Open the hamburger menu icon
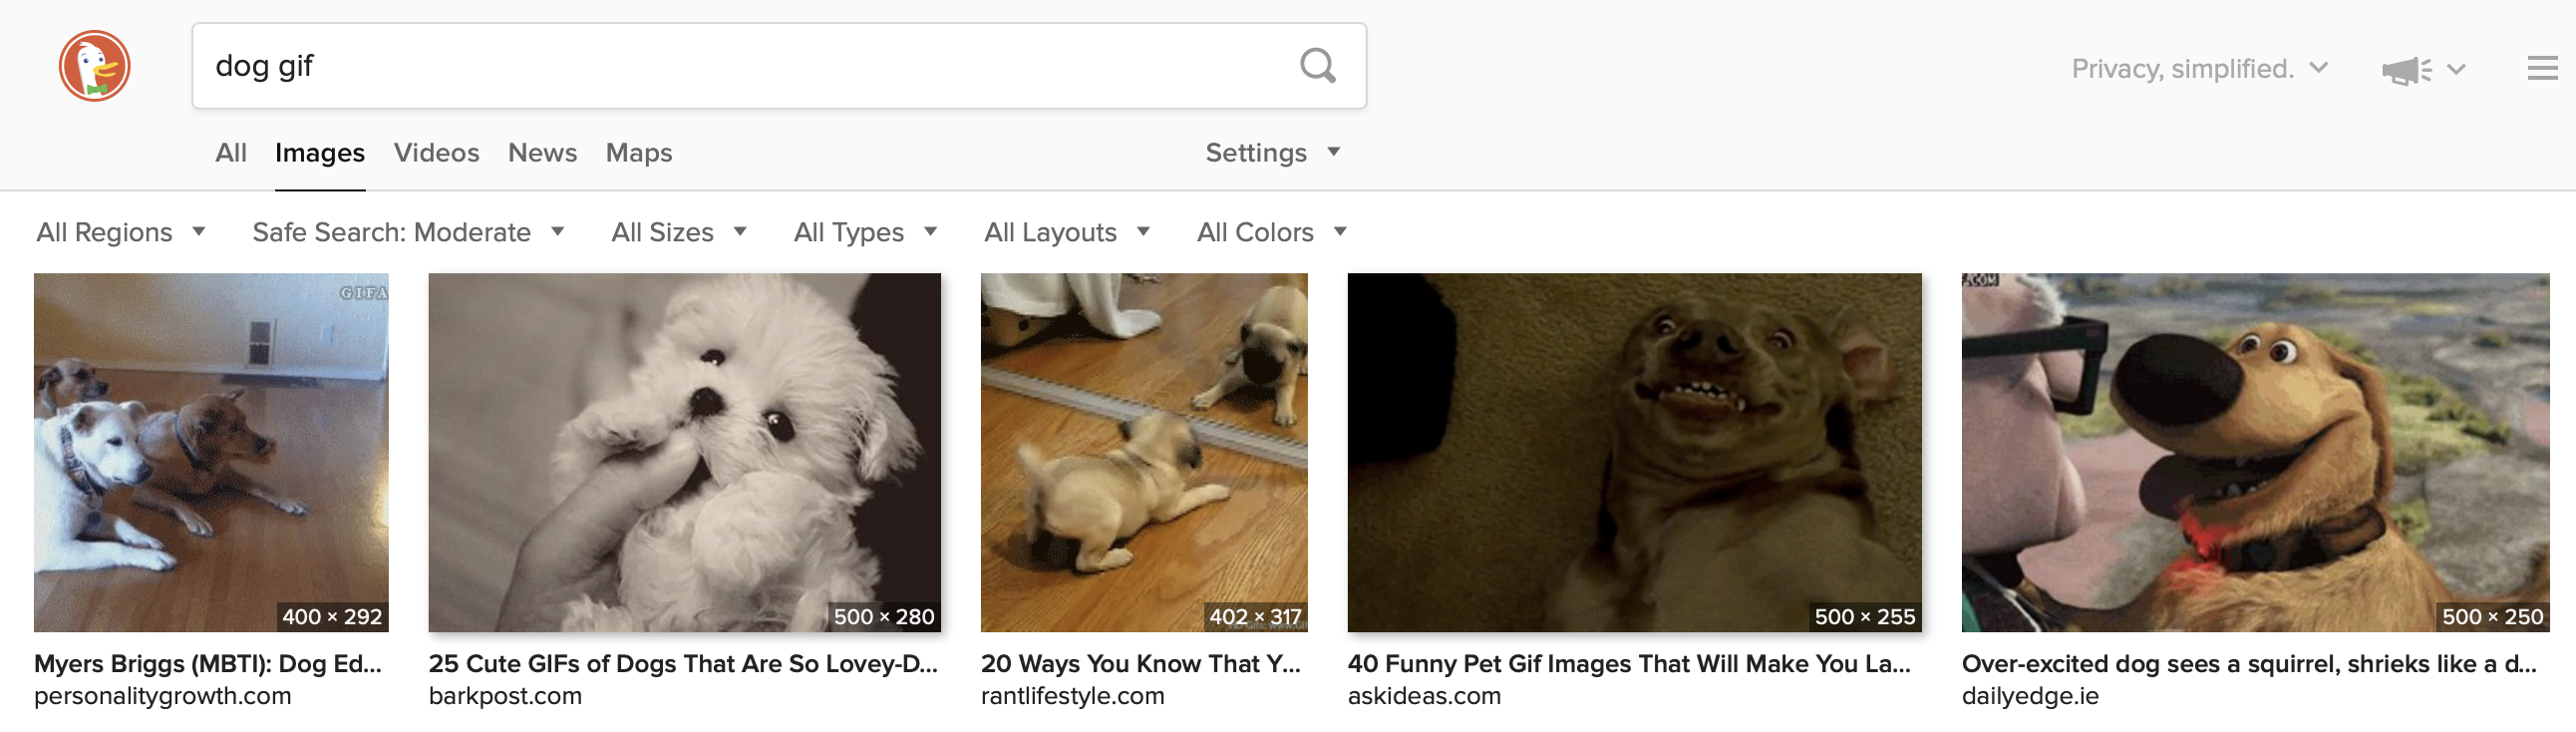Screen dimensions: 2576x732 [2541, 68]
